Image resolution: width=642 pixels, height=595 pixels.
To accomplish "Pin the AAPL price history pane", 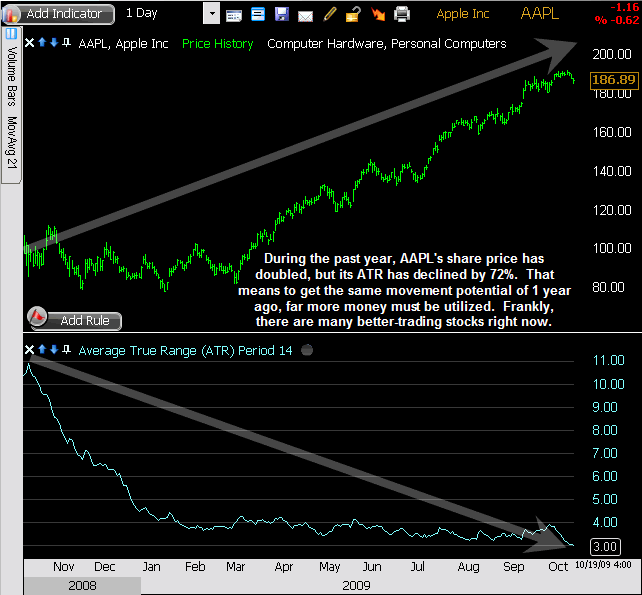I will point(66,42).
